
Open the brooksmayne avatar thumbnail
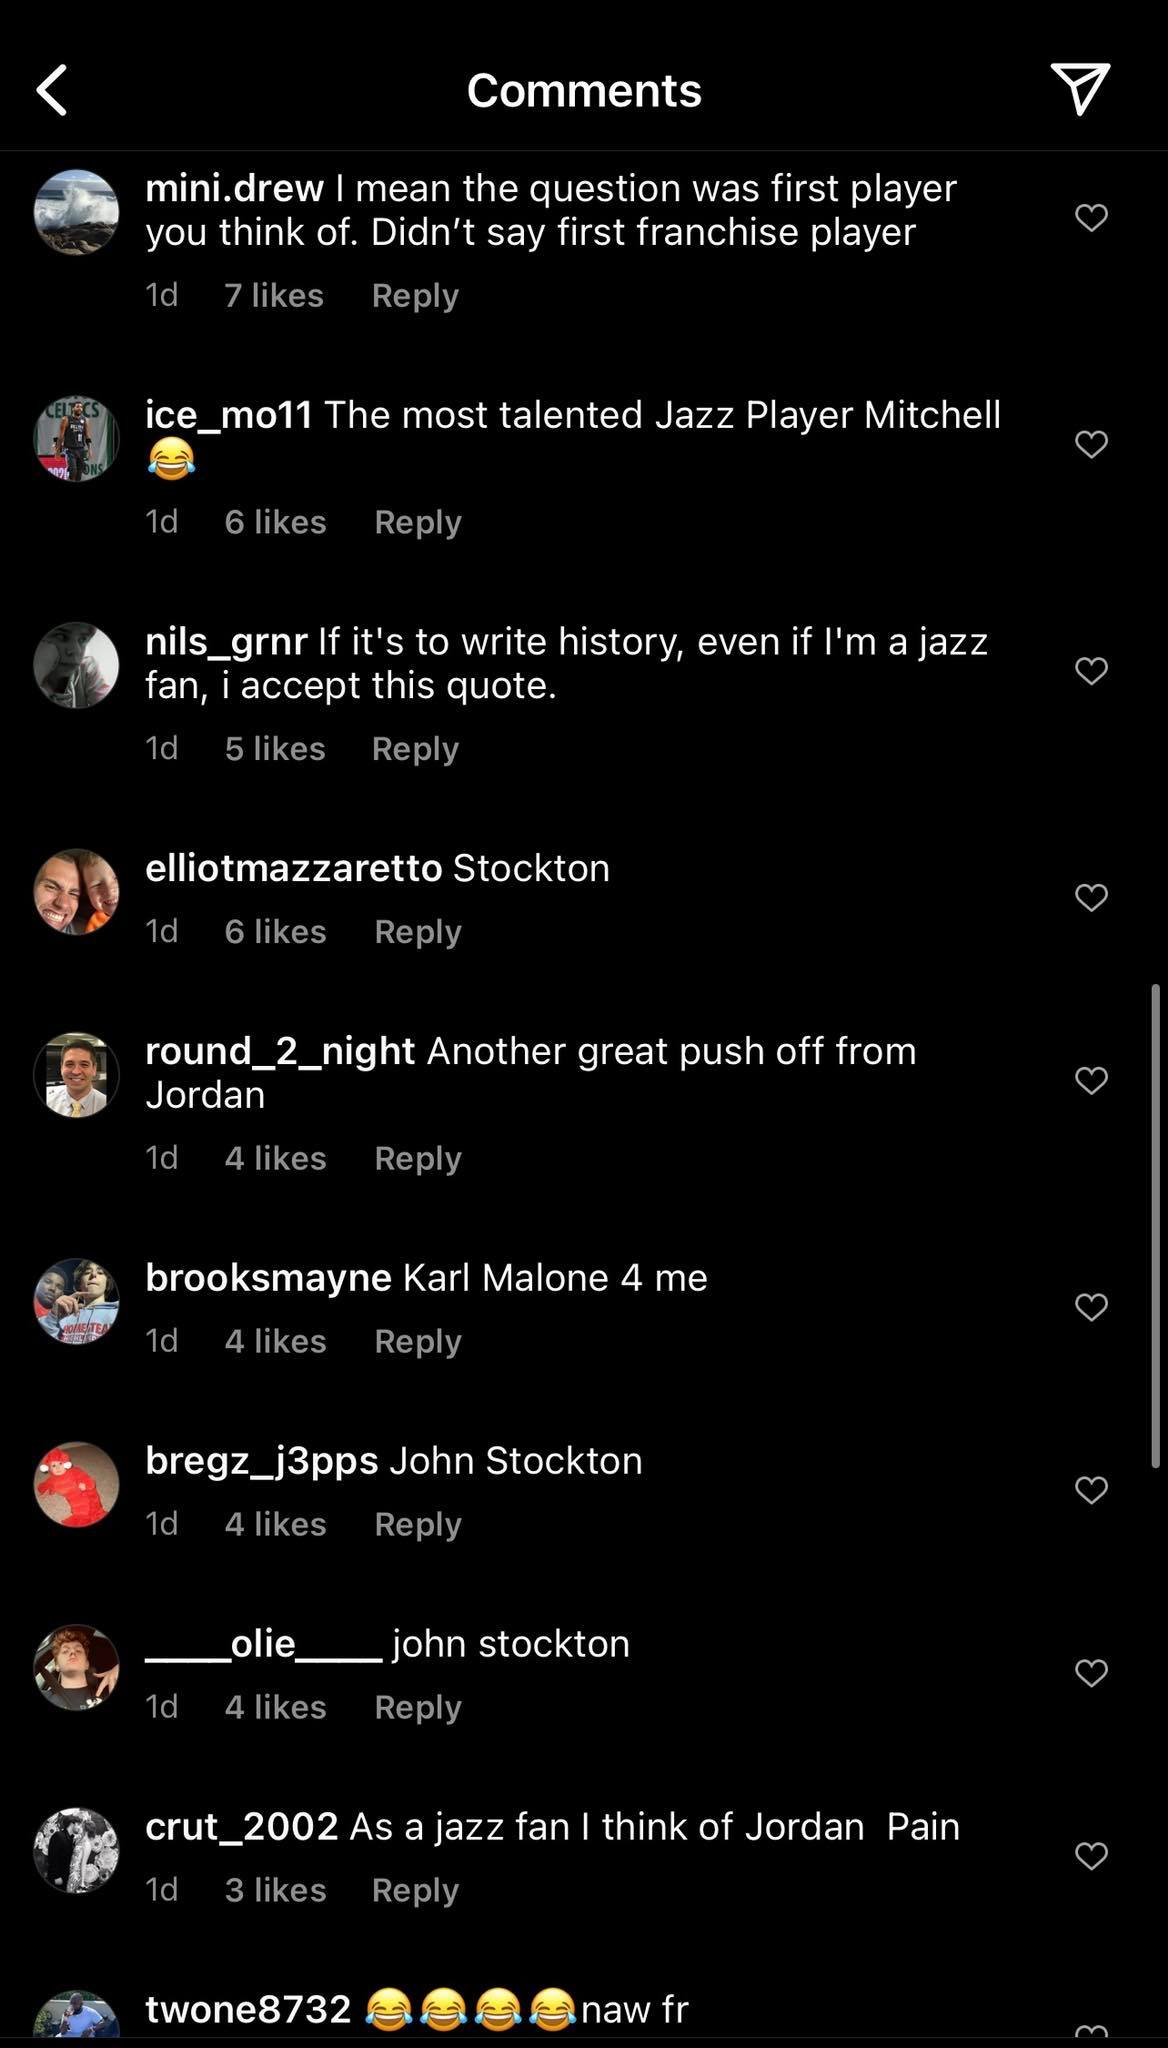click(x=76, y=1302)
